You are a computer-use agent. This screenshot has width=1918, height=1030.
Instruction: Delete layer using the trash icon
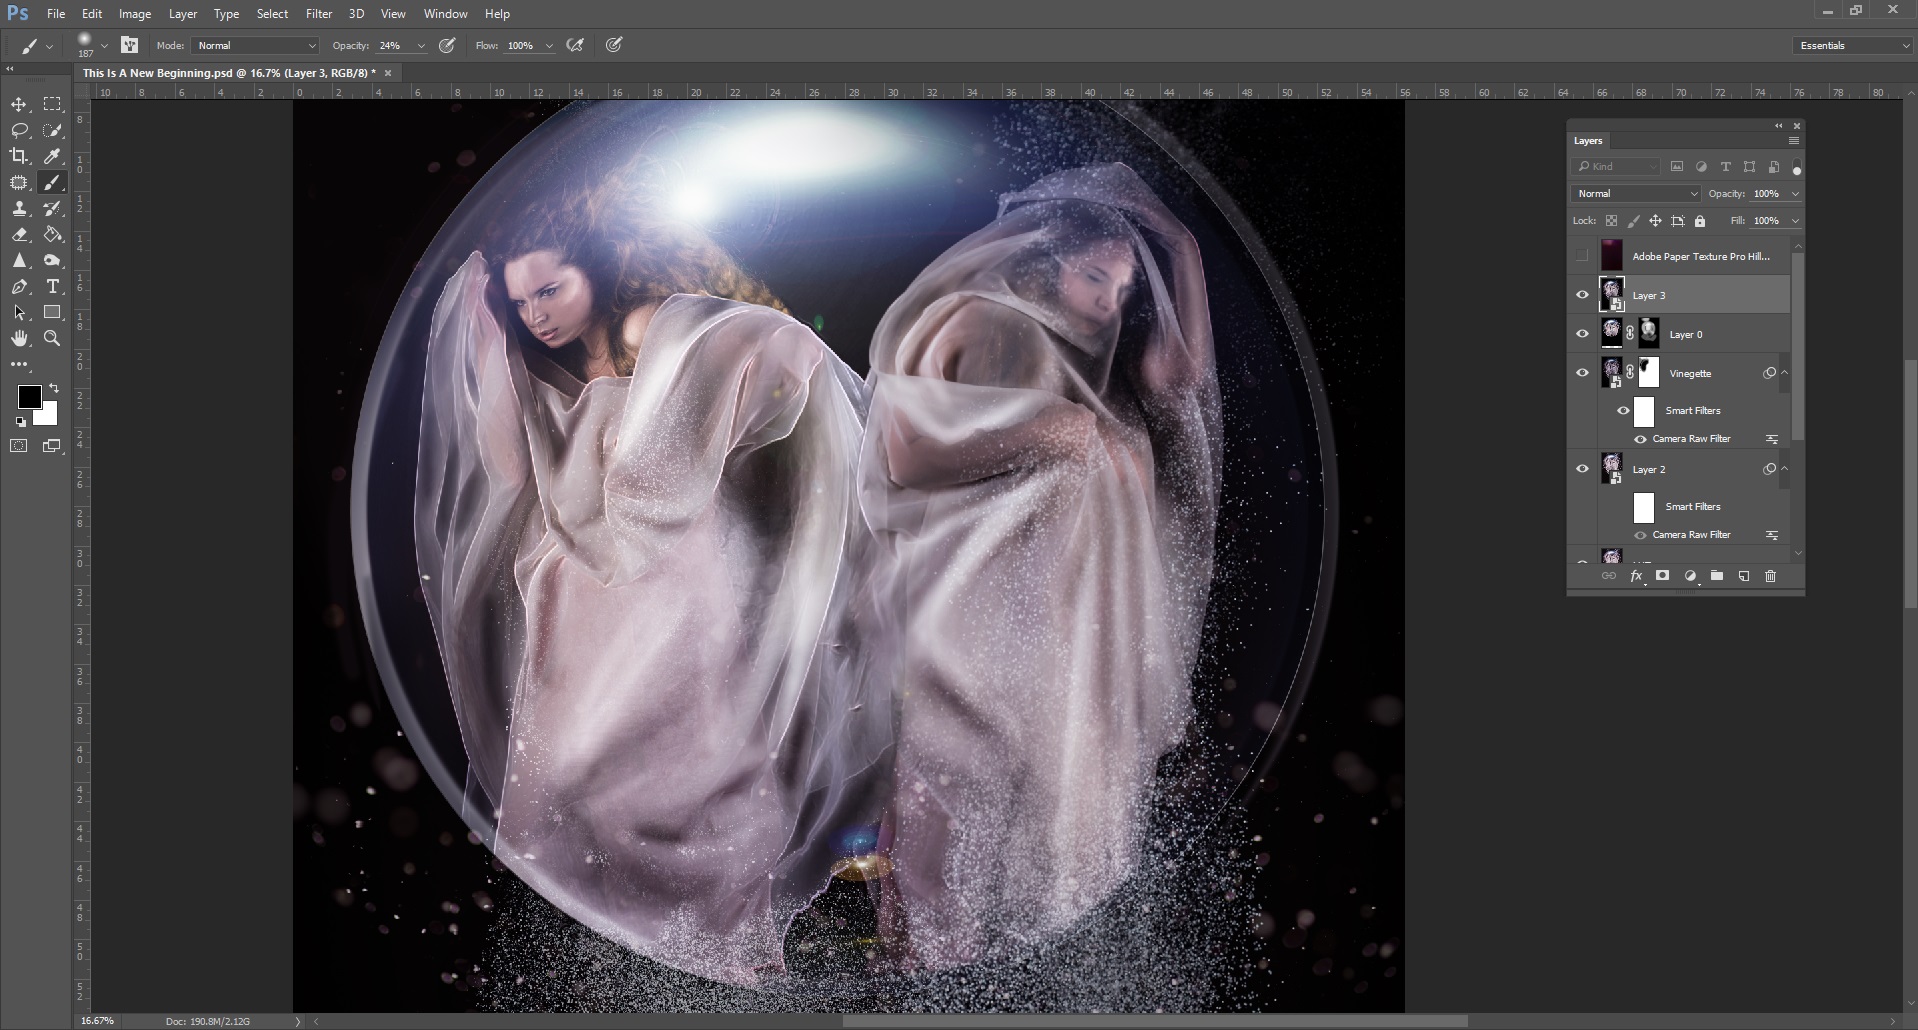coord(1770,576)
